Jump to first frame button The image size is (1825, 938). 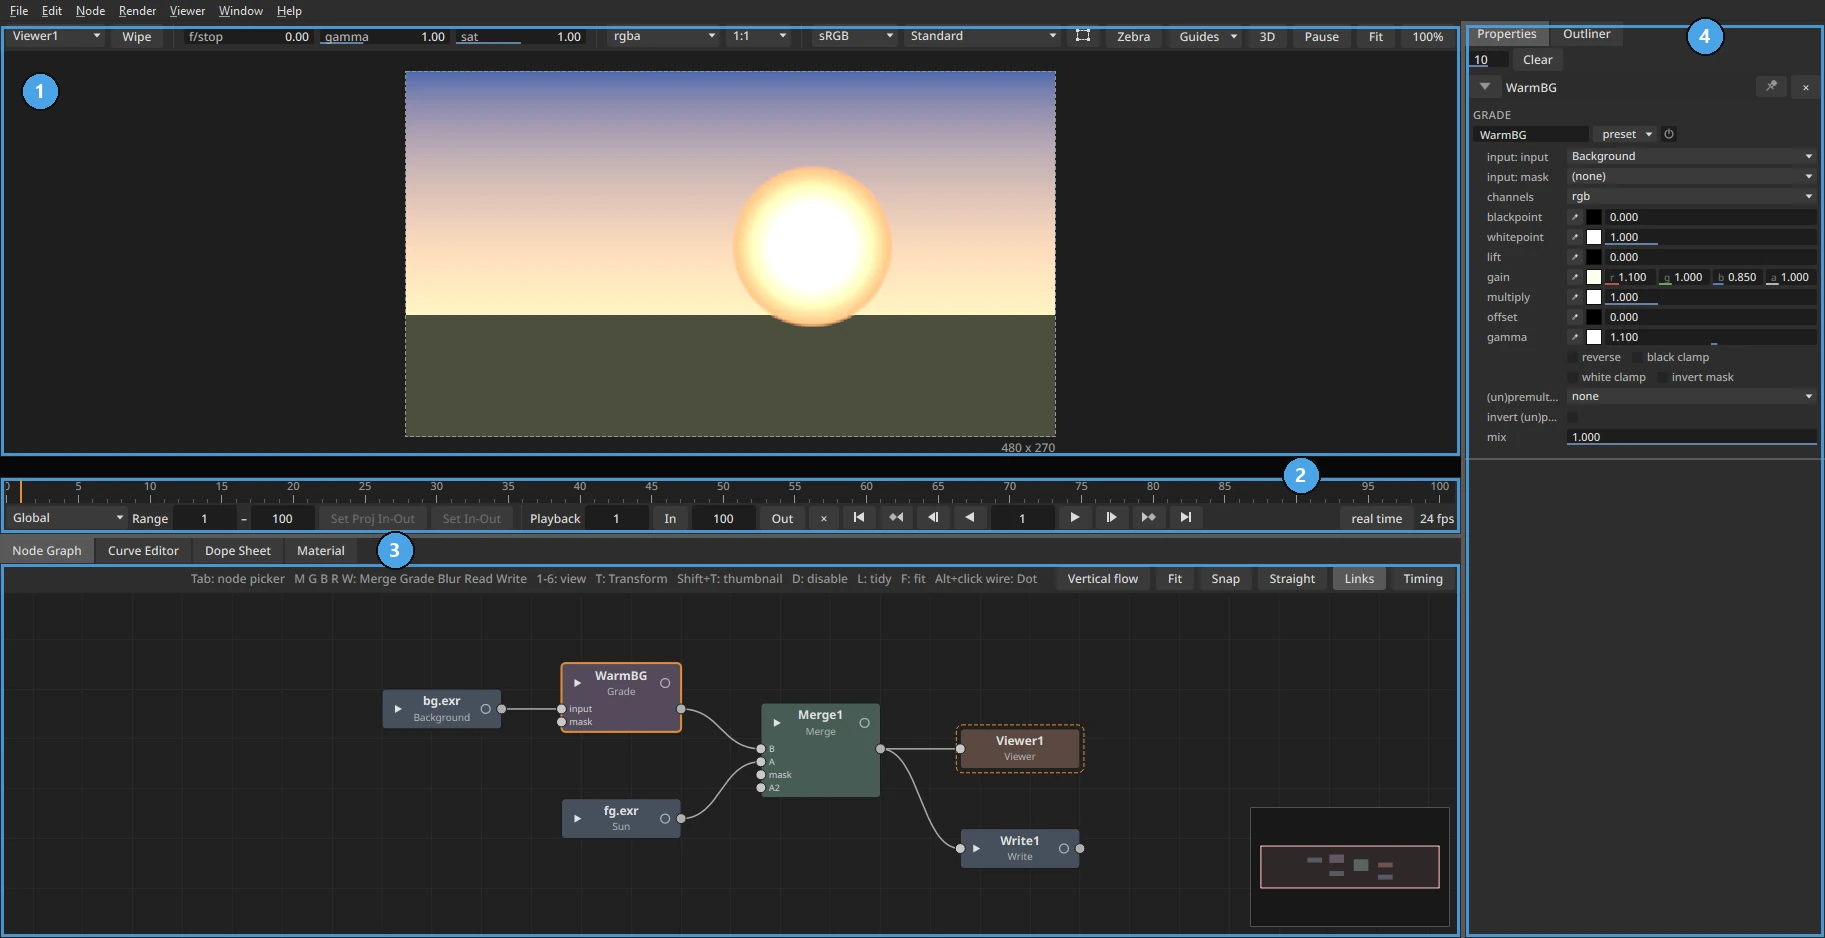[858, 518]
